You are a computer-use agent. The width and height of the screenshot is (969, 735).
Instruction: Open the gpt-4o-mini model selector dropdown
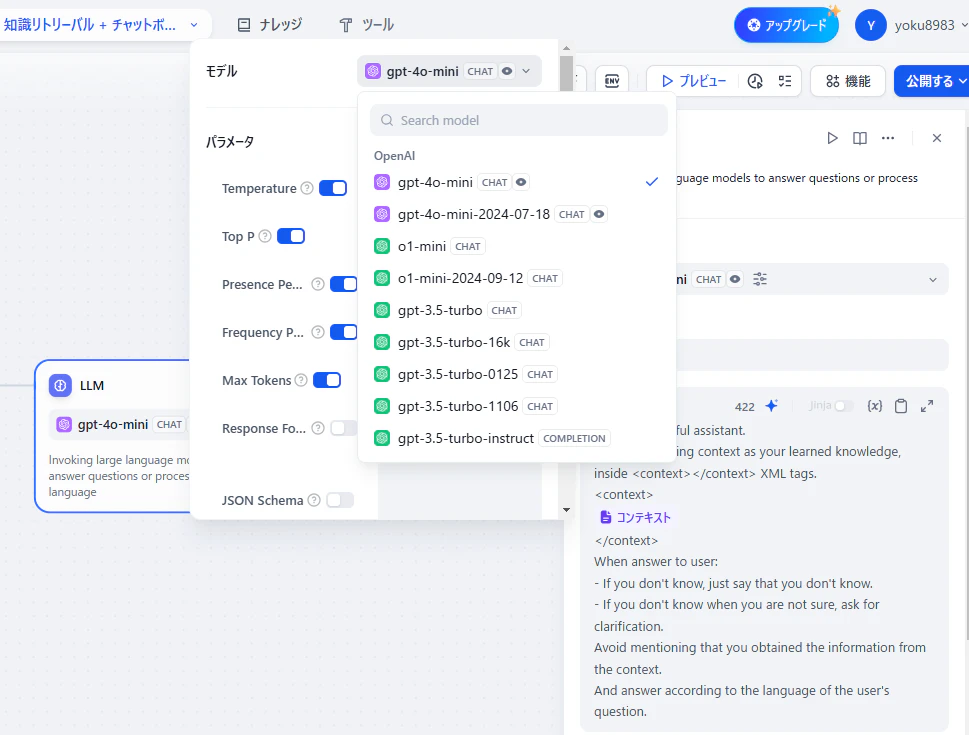click(x=449, y=71)
